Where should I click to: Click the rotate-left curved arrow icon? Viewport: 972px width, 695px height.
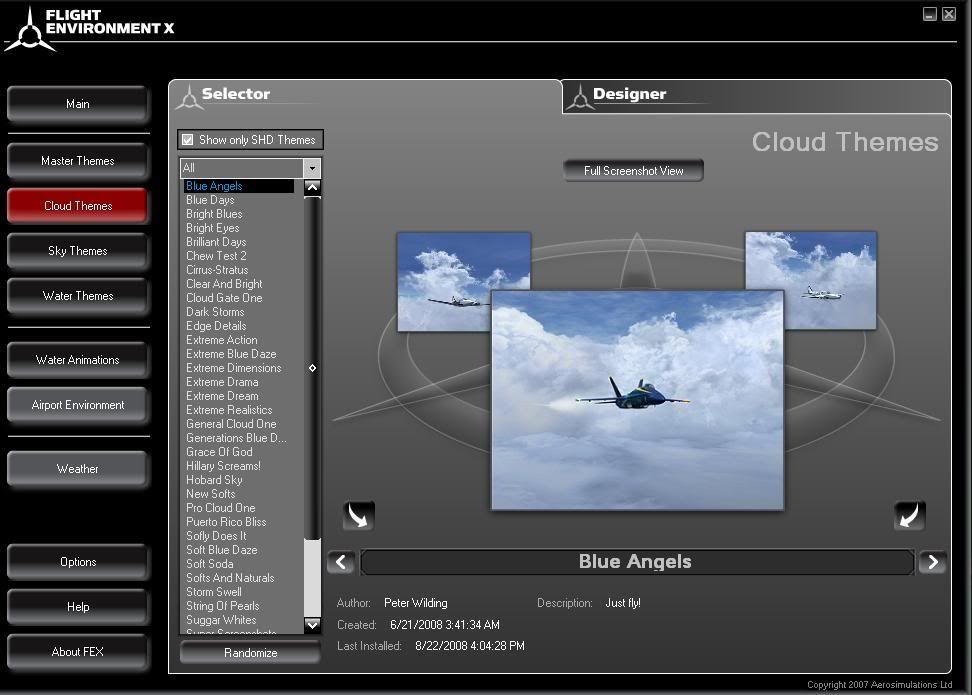point(358,516)
